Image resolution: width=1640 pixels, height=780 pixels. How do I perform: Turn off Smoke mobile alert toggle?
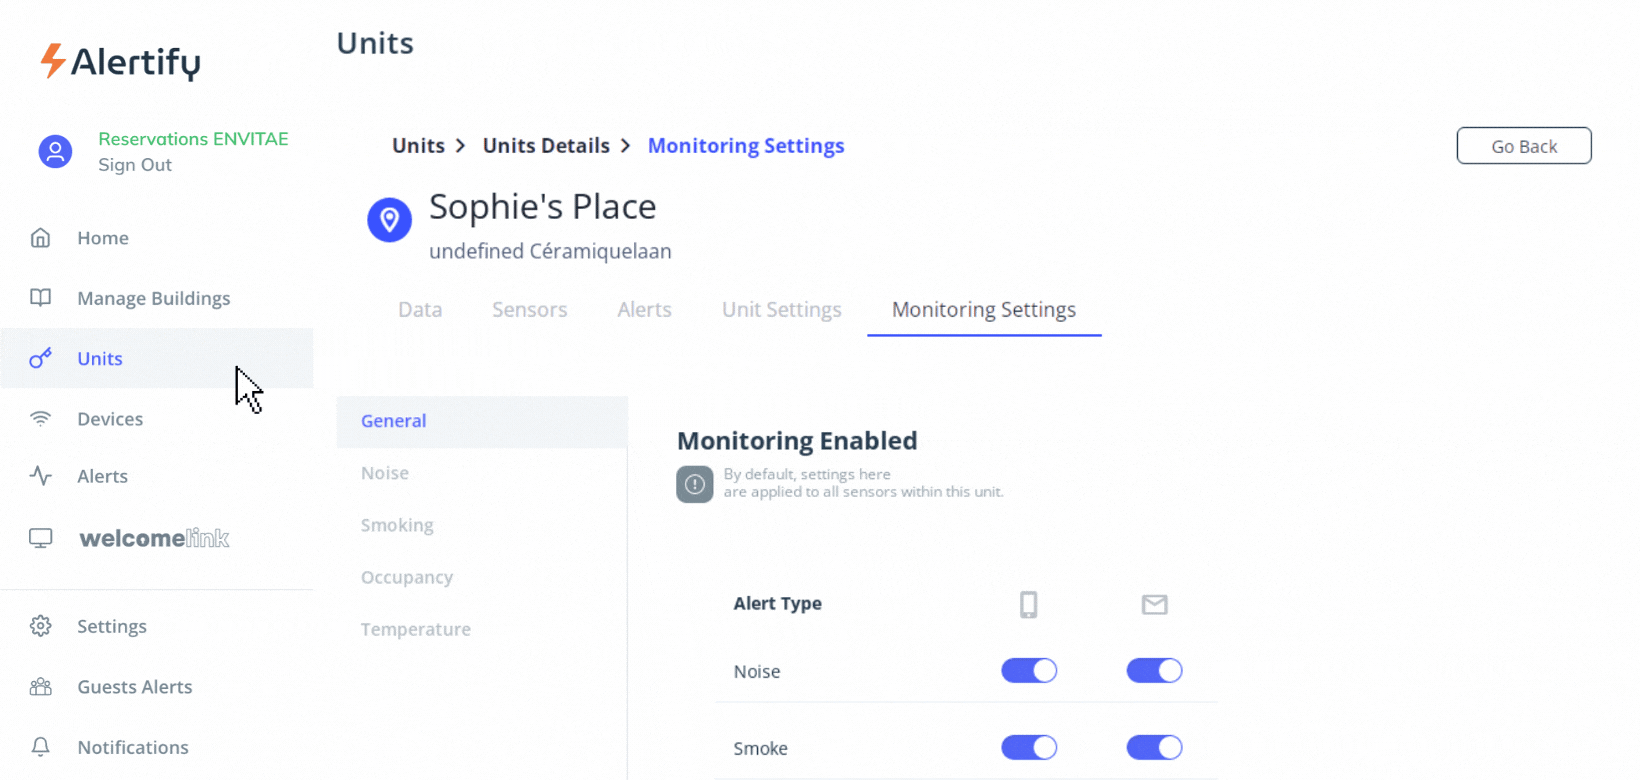tap(1029, 748)
